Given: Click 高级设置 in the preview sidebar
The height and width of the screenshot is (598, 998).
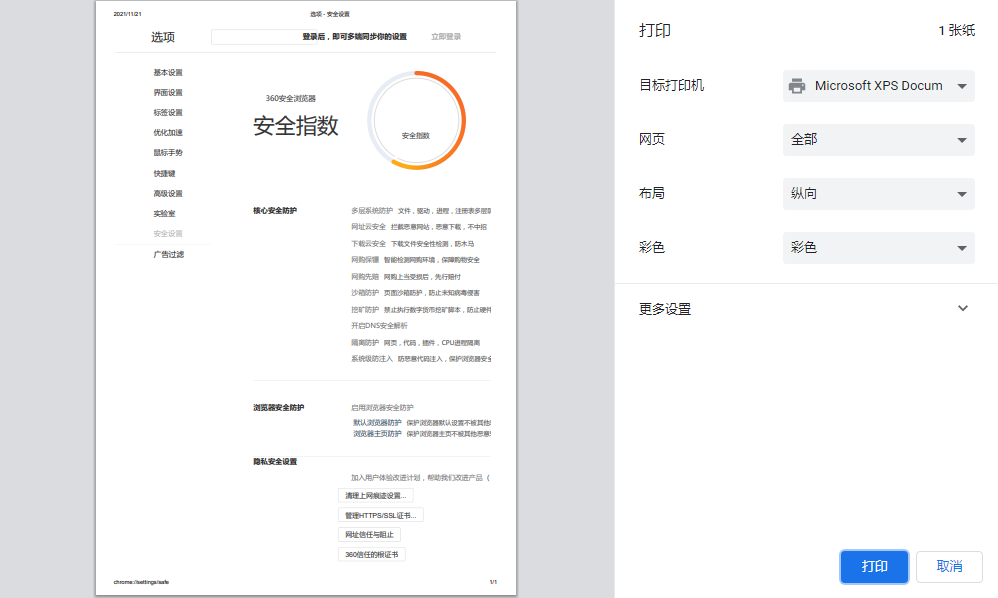Looking at the screenshot, I should click(168, 193).
